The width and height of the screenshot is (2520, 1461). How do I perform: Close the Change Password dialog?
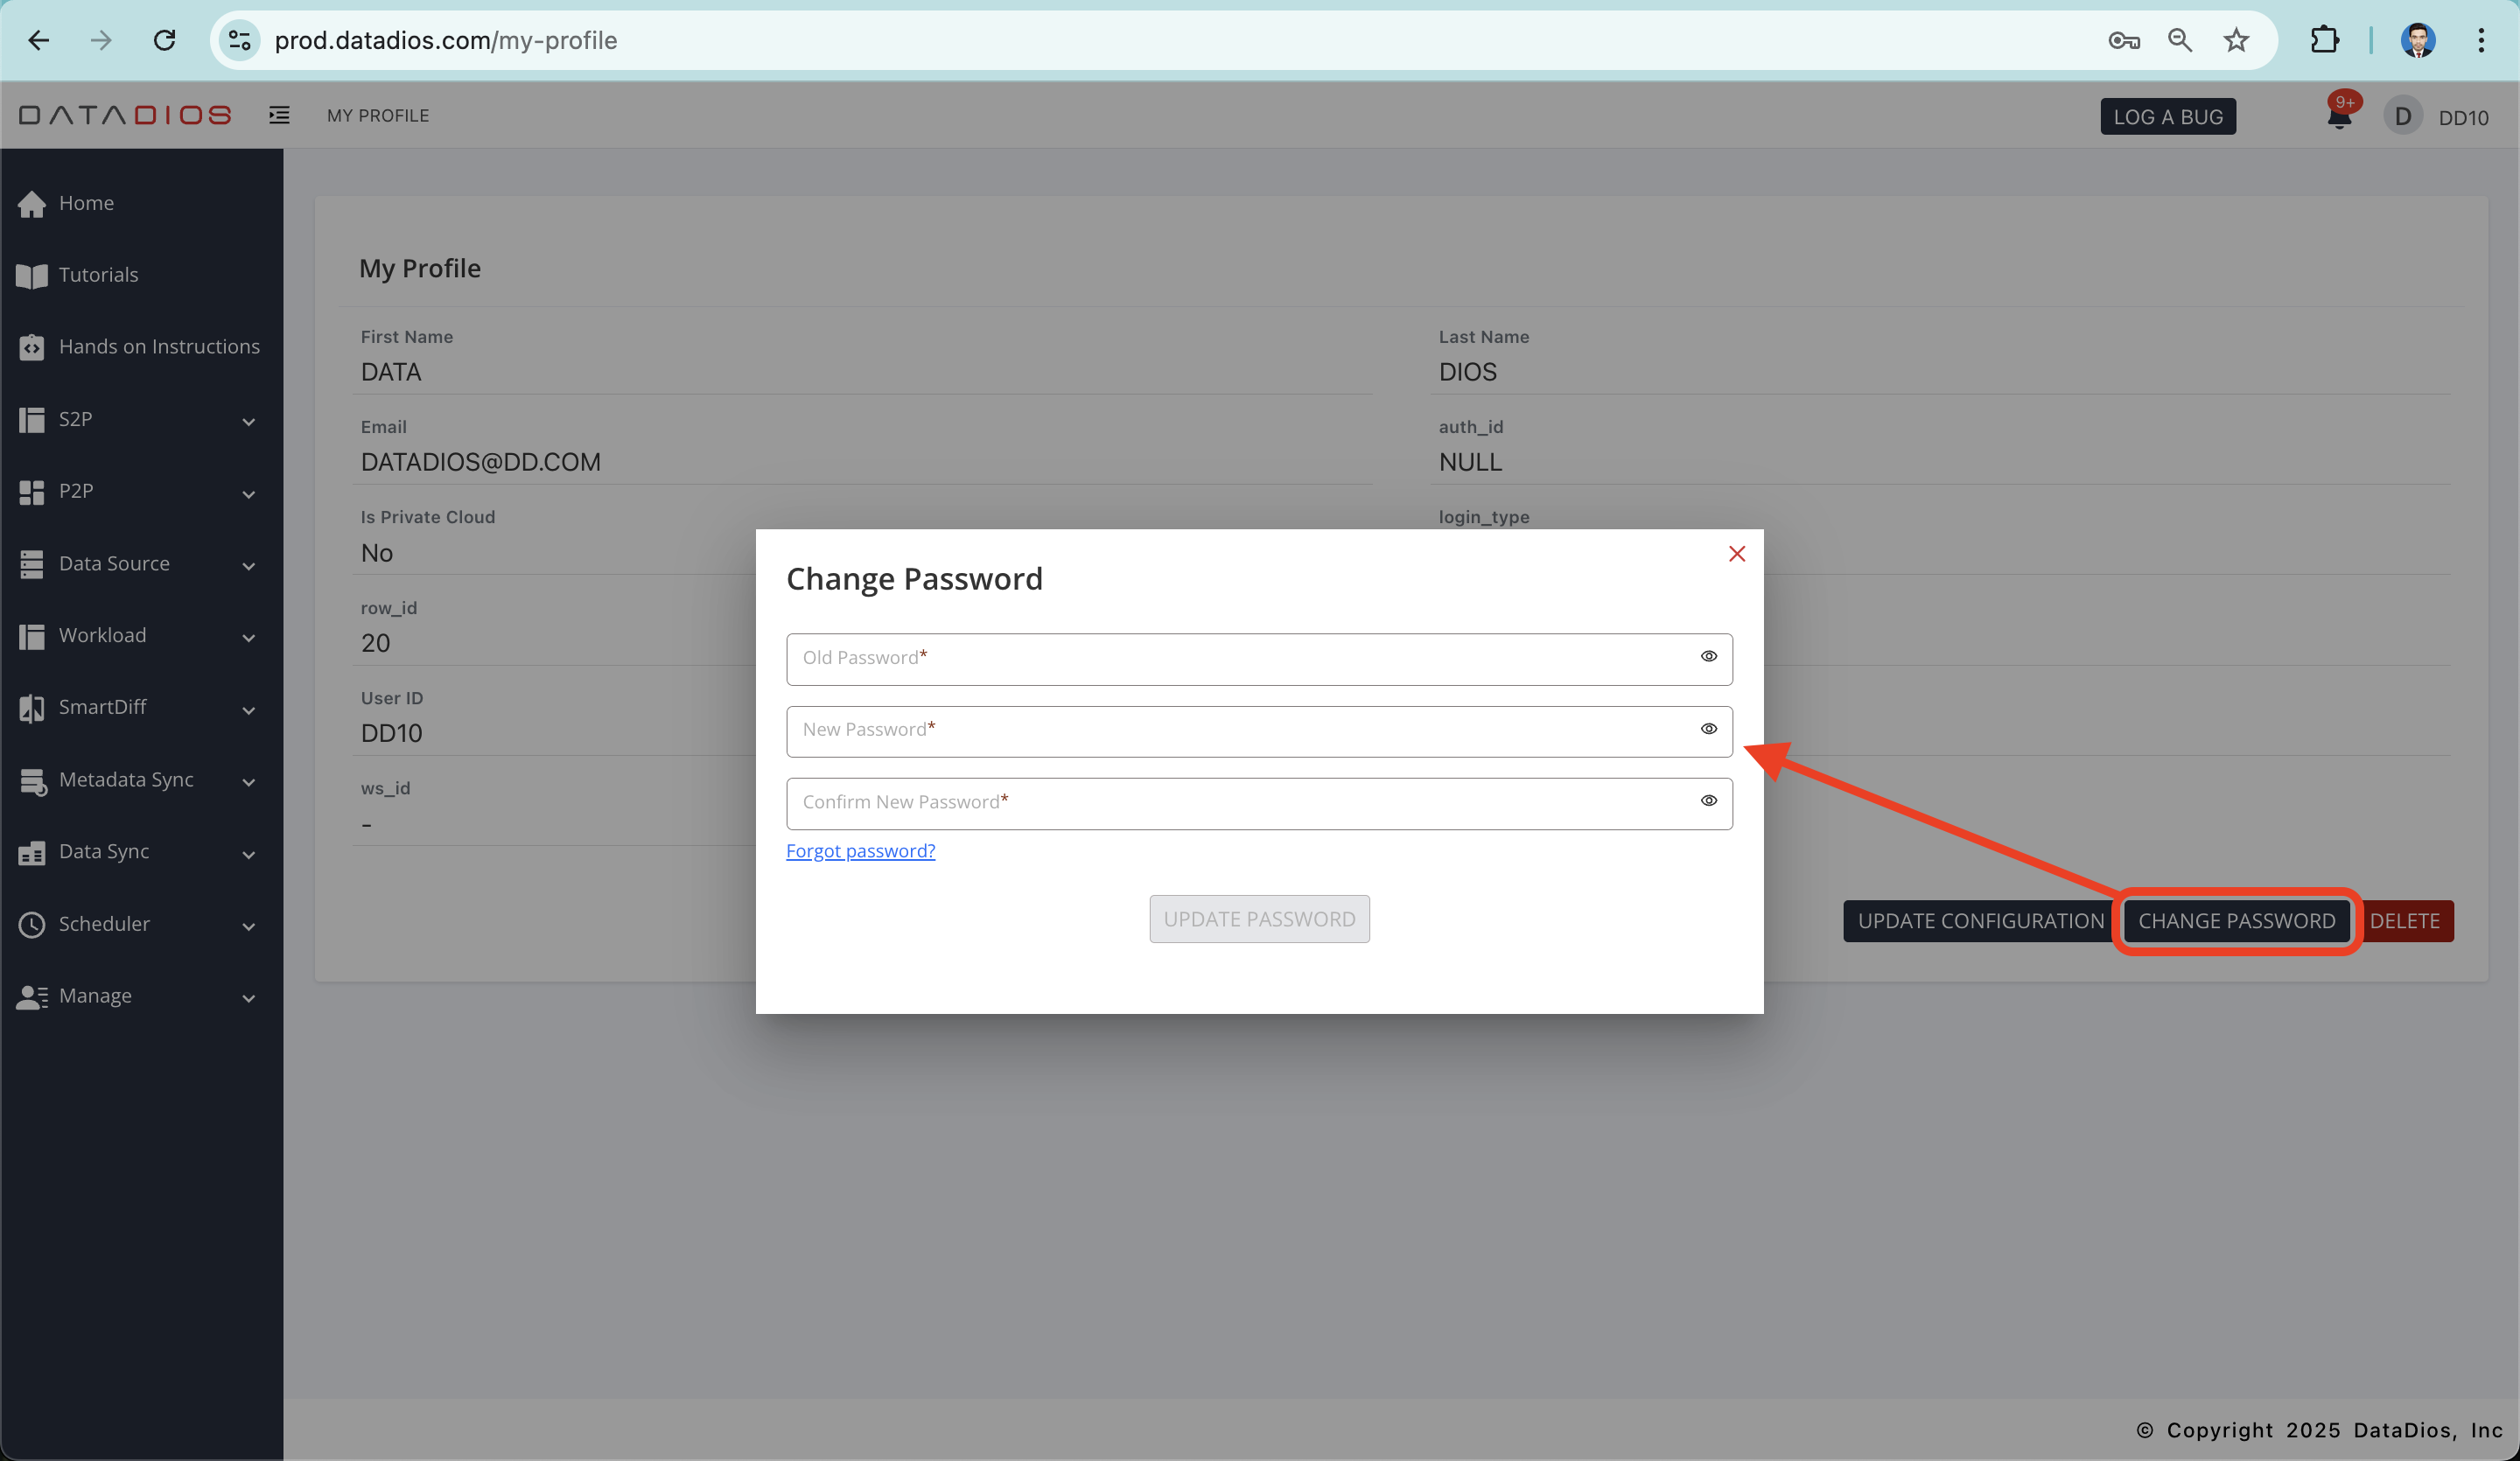(x=1736, y=554)
